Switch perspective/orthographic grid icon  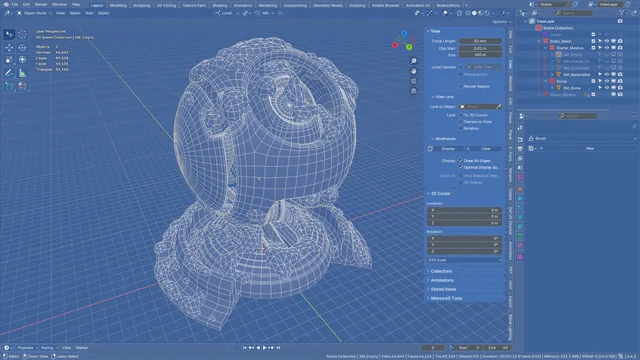pos(413,91)
